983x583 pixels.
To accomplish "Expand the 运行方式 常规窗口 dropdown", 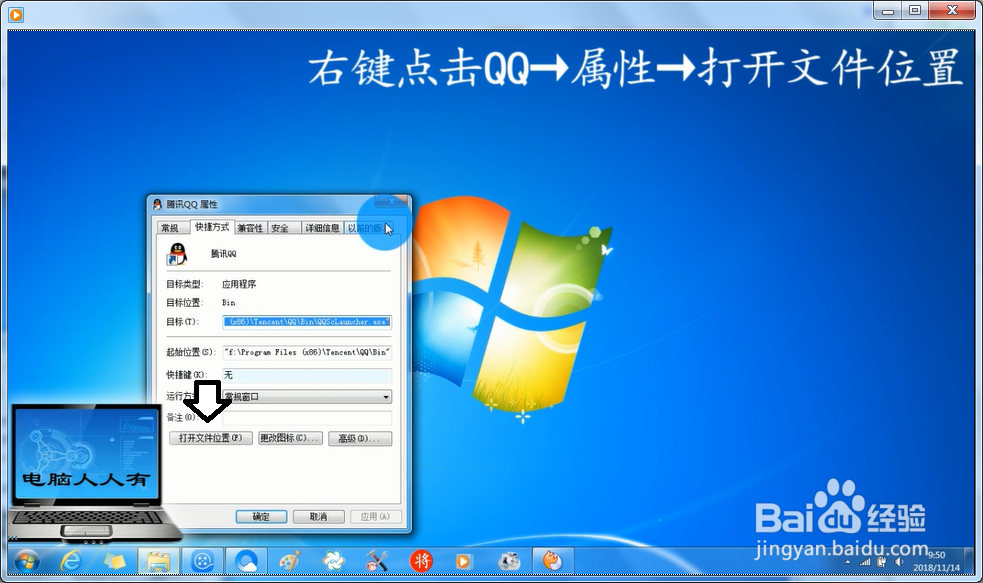I will tap(307, 397).
